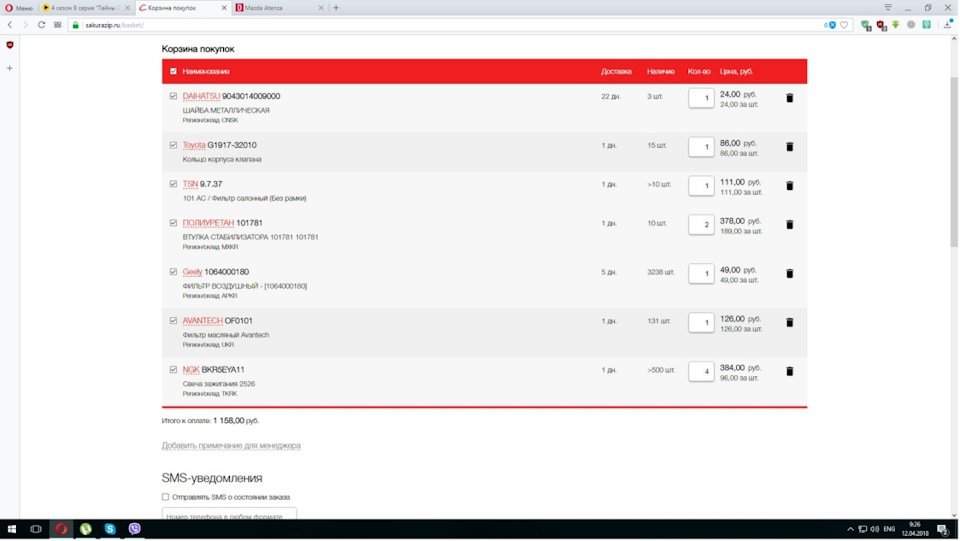Remove the AVANTECH OF0101 oil filter
The image size is (960, 541).
790,323
